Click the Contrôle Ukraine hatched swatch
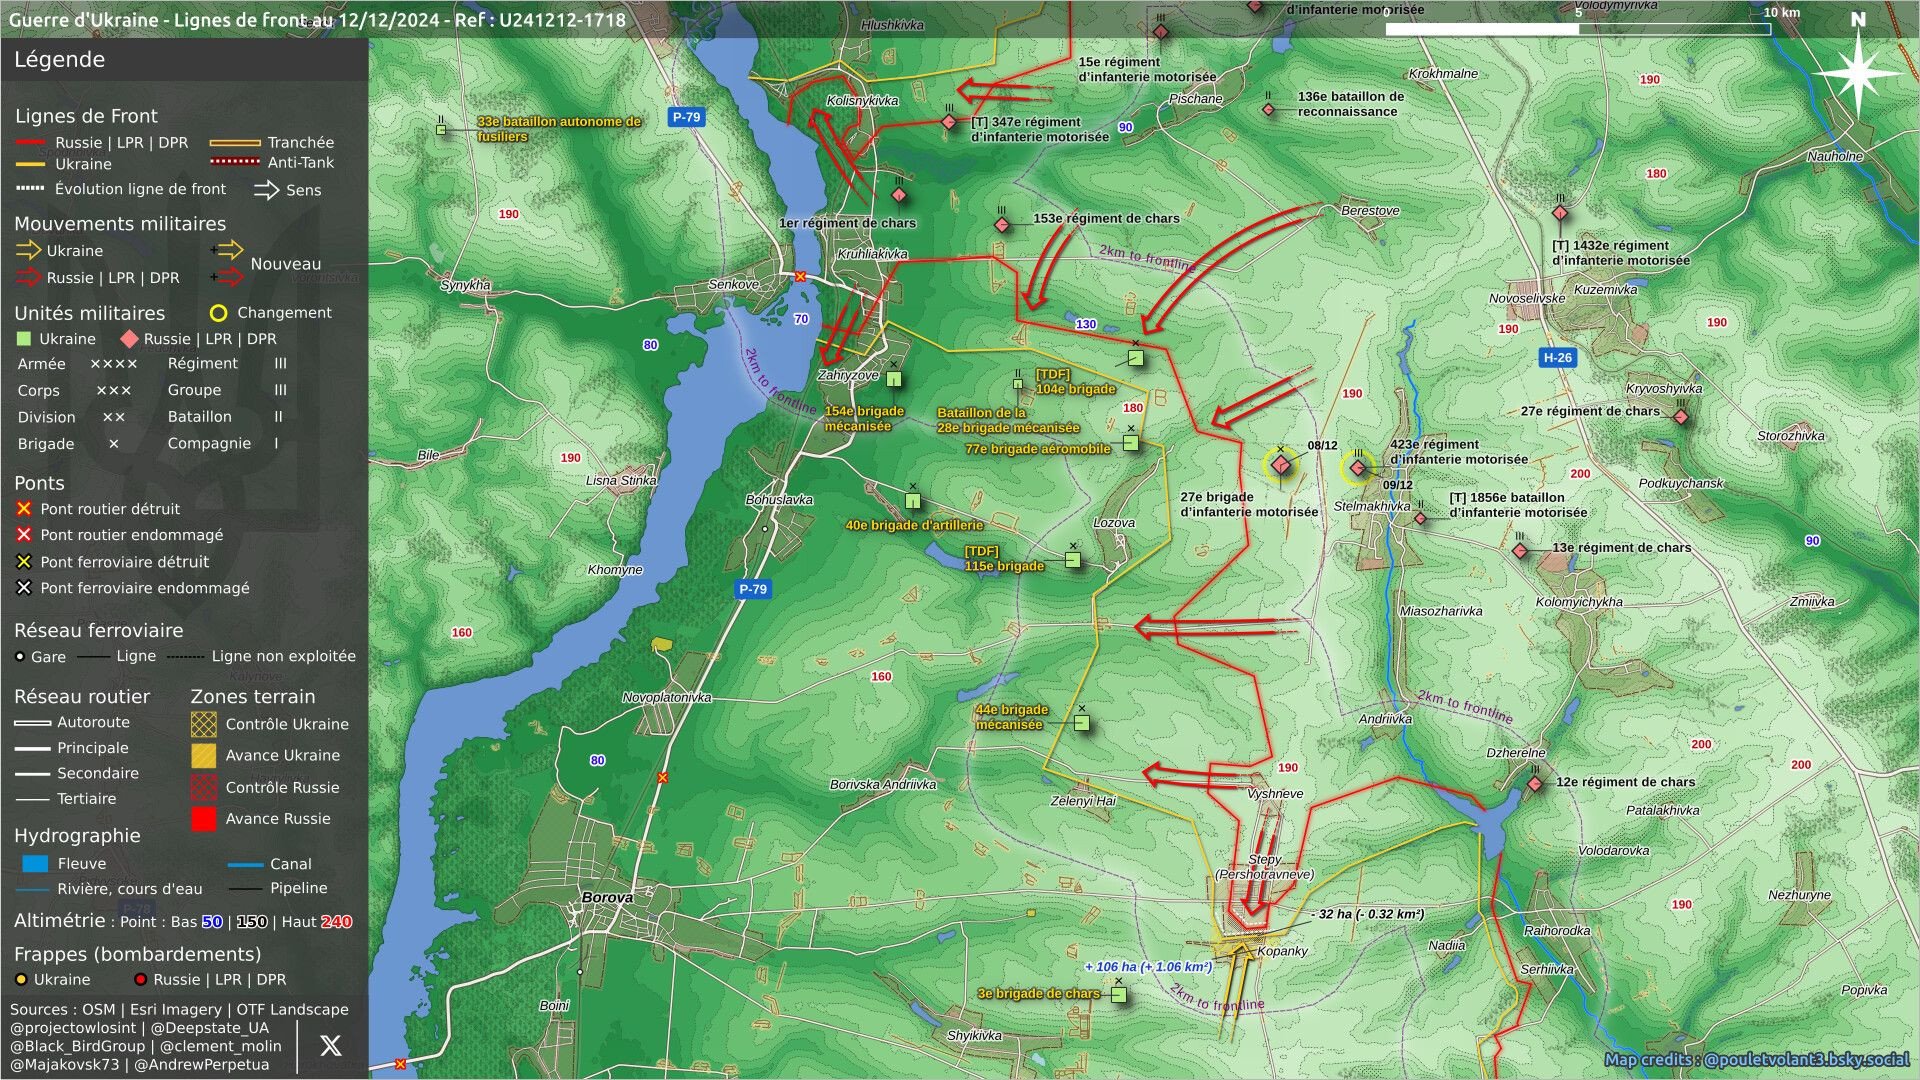 click(x=204, y=724)
